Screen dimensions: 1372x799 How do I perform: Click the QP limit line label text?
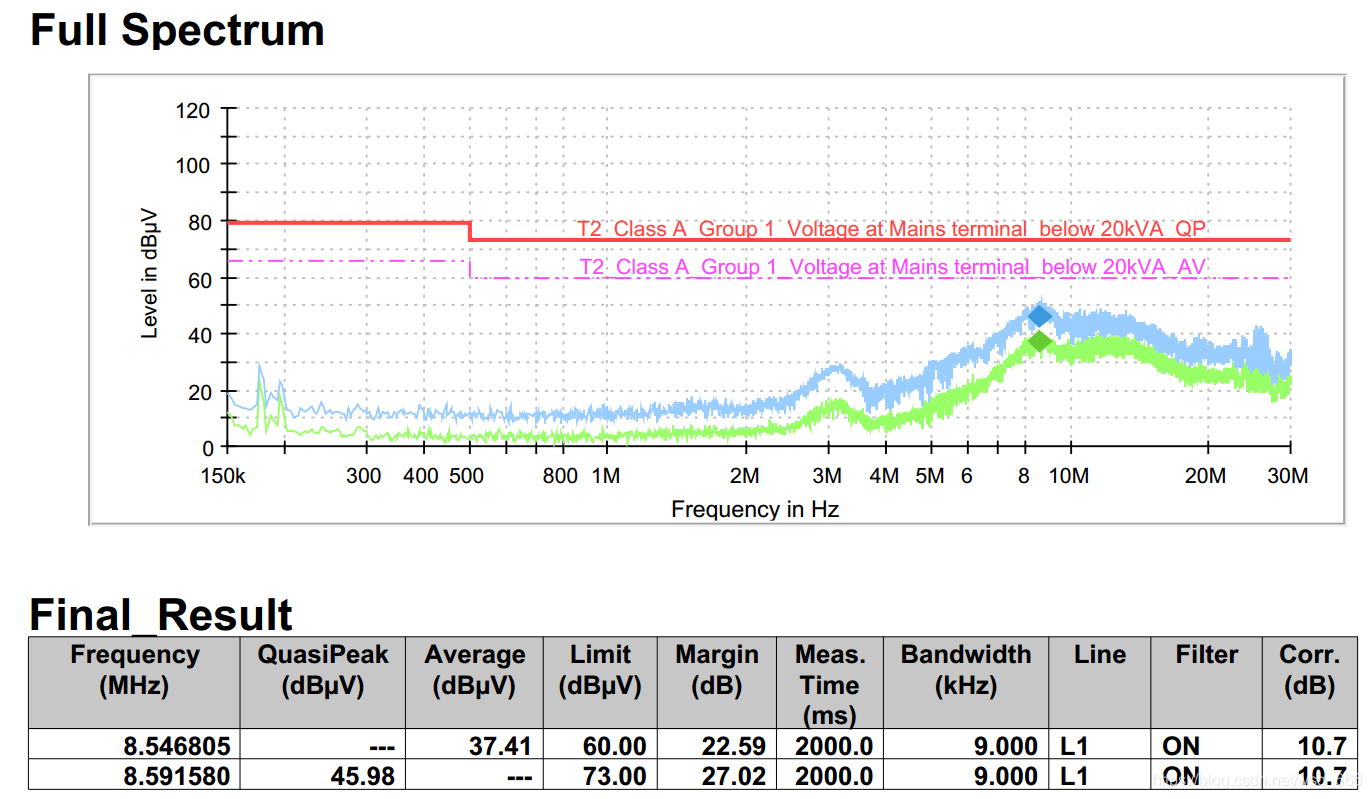(891, 229)
